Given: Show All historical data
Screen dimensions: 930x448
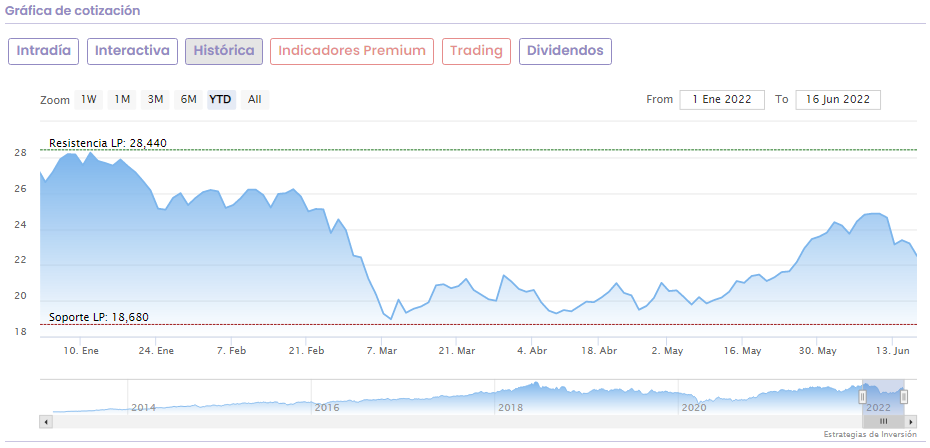Looking at the screenshot, I should coord(255,100).
